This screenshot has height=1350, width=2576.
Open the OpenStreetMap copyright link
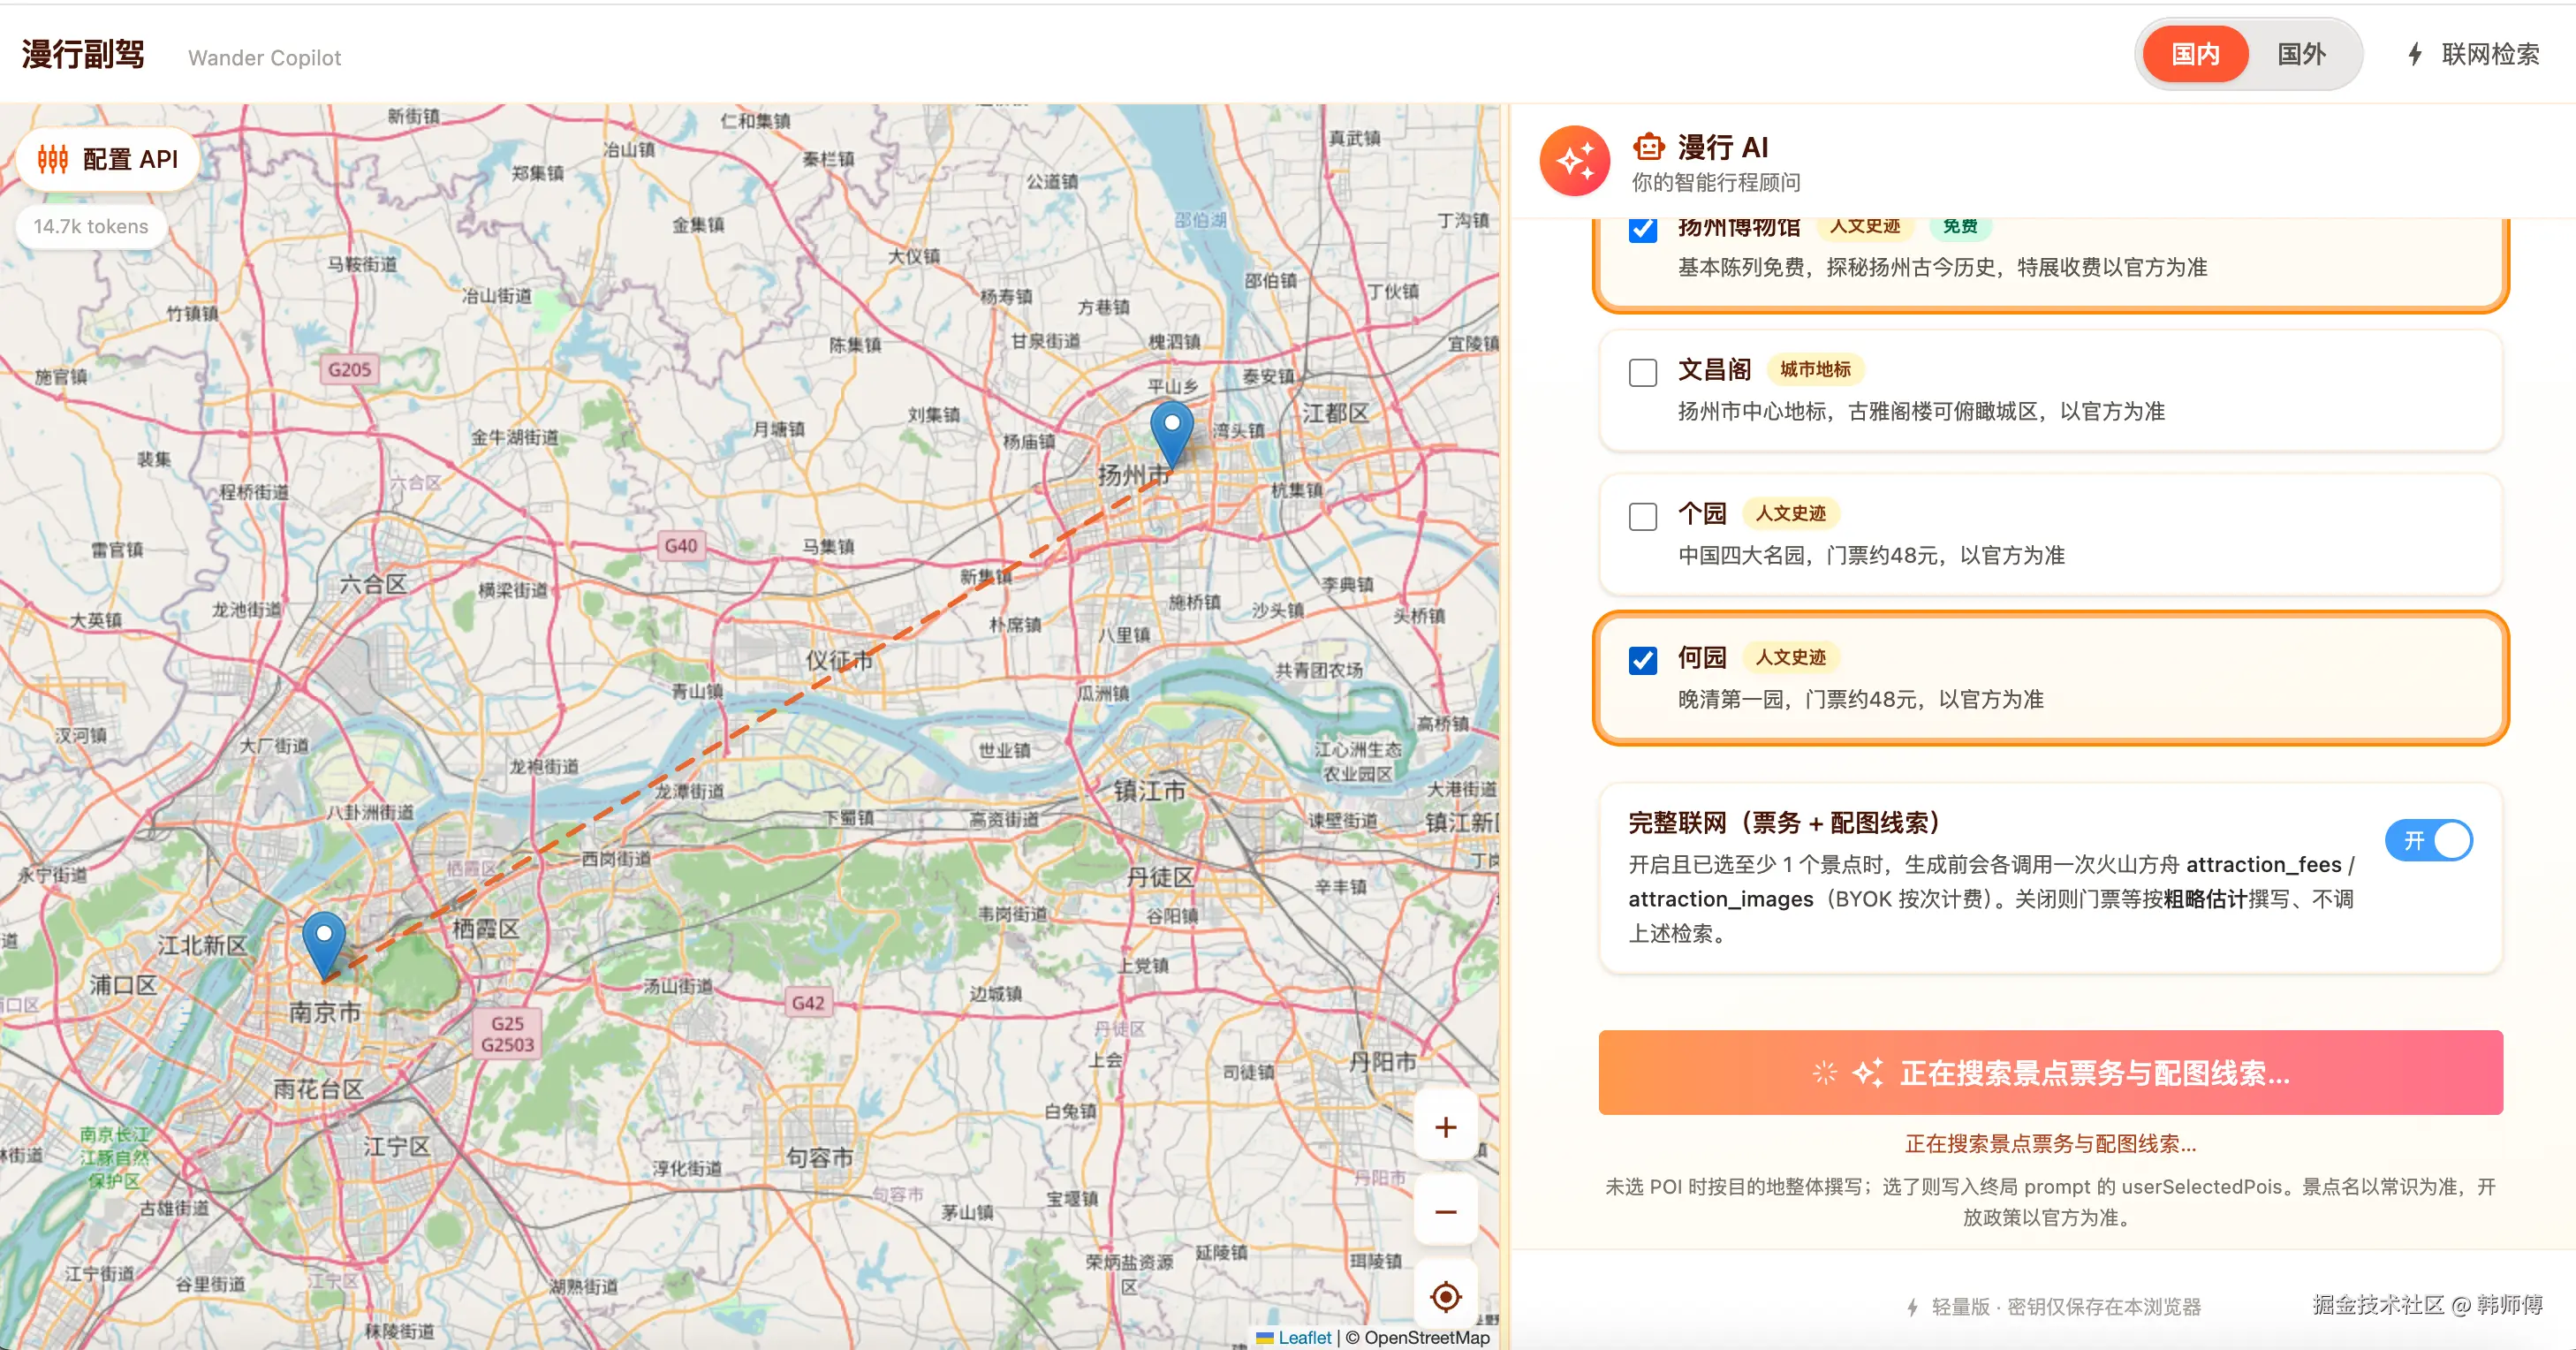pos(1426,1338)
